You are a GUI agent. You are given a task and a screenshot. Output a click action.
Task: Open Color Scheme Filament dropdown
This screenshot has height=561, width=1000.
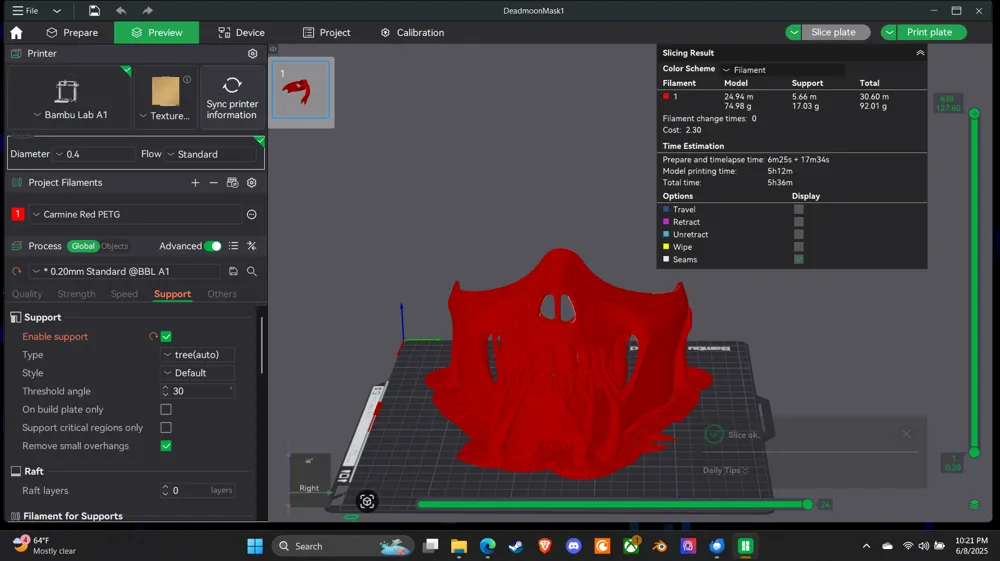(x=783, y=69)
